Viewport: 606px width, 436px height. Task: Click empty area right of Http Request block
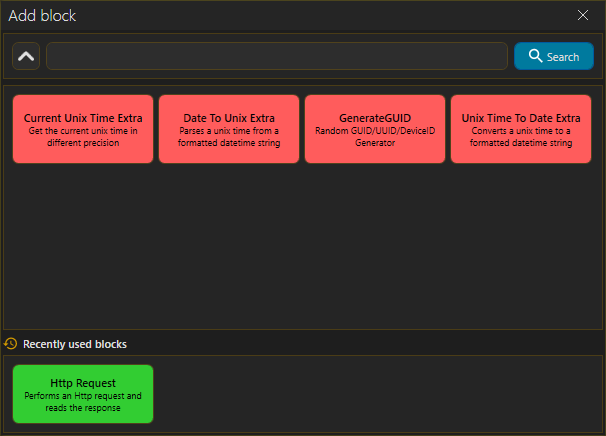click(x=380, y=394)
